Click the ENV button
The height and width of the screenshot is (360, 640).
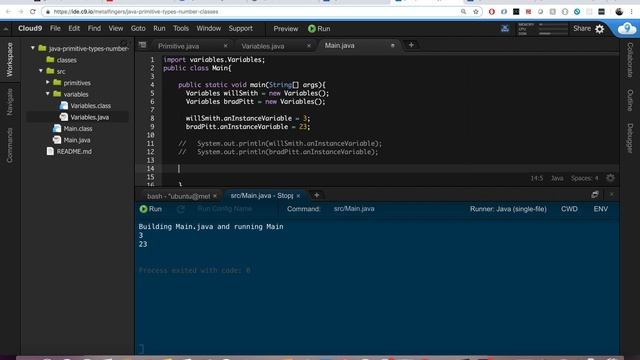(600, 209)
